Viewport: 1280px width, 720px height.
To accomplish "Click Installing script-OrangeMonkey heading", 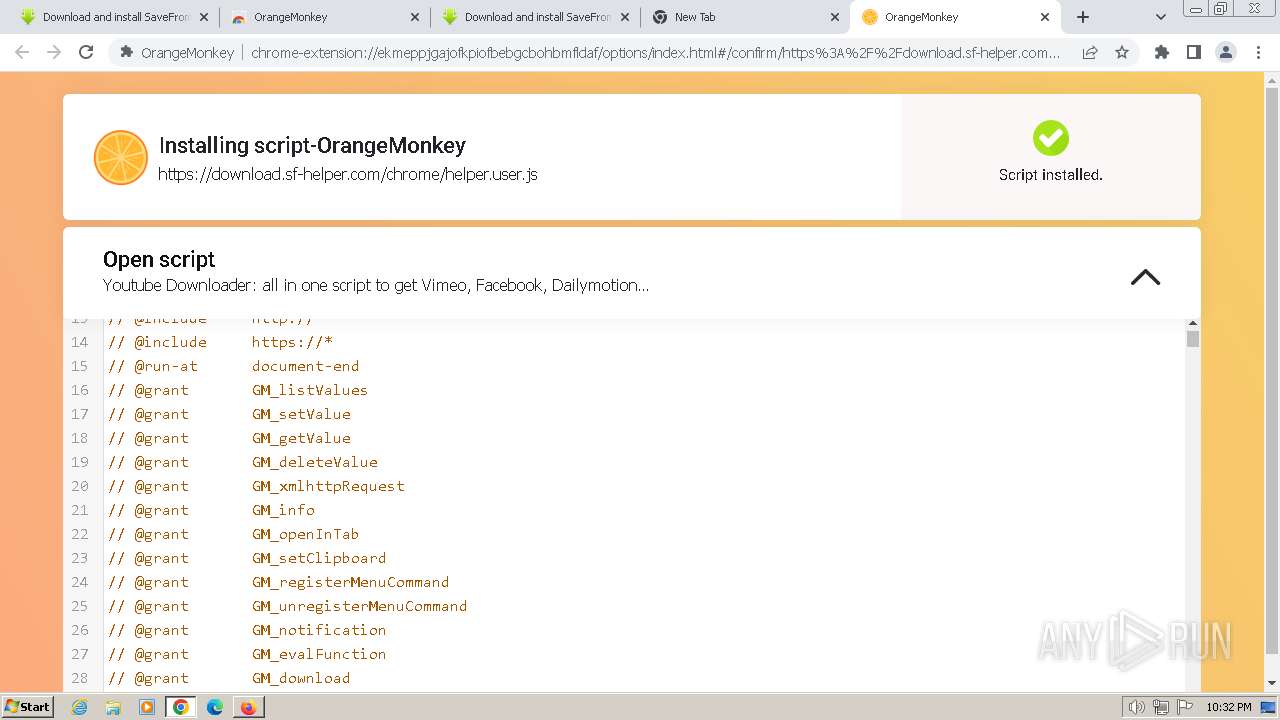I will coord(312,145).
